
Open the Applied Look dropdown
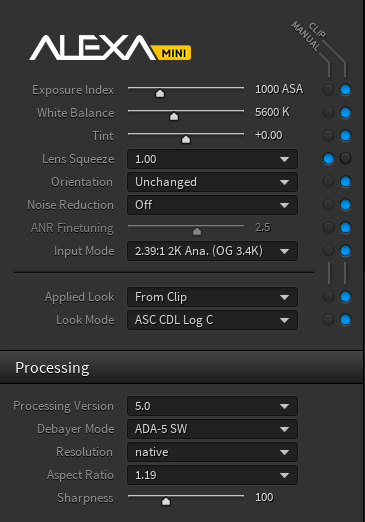(212, 297)
